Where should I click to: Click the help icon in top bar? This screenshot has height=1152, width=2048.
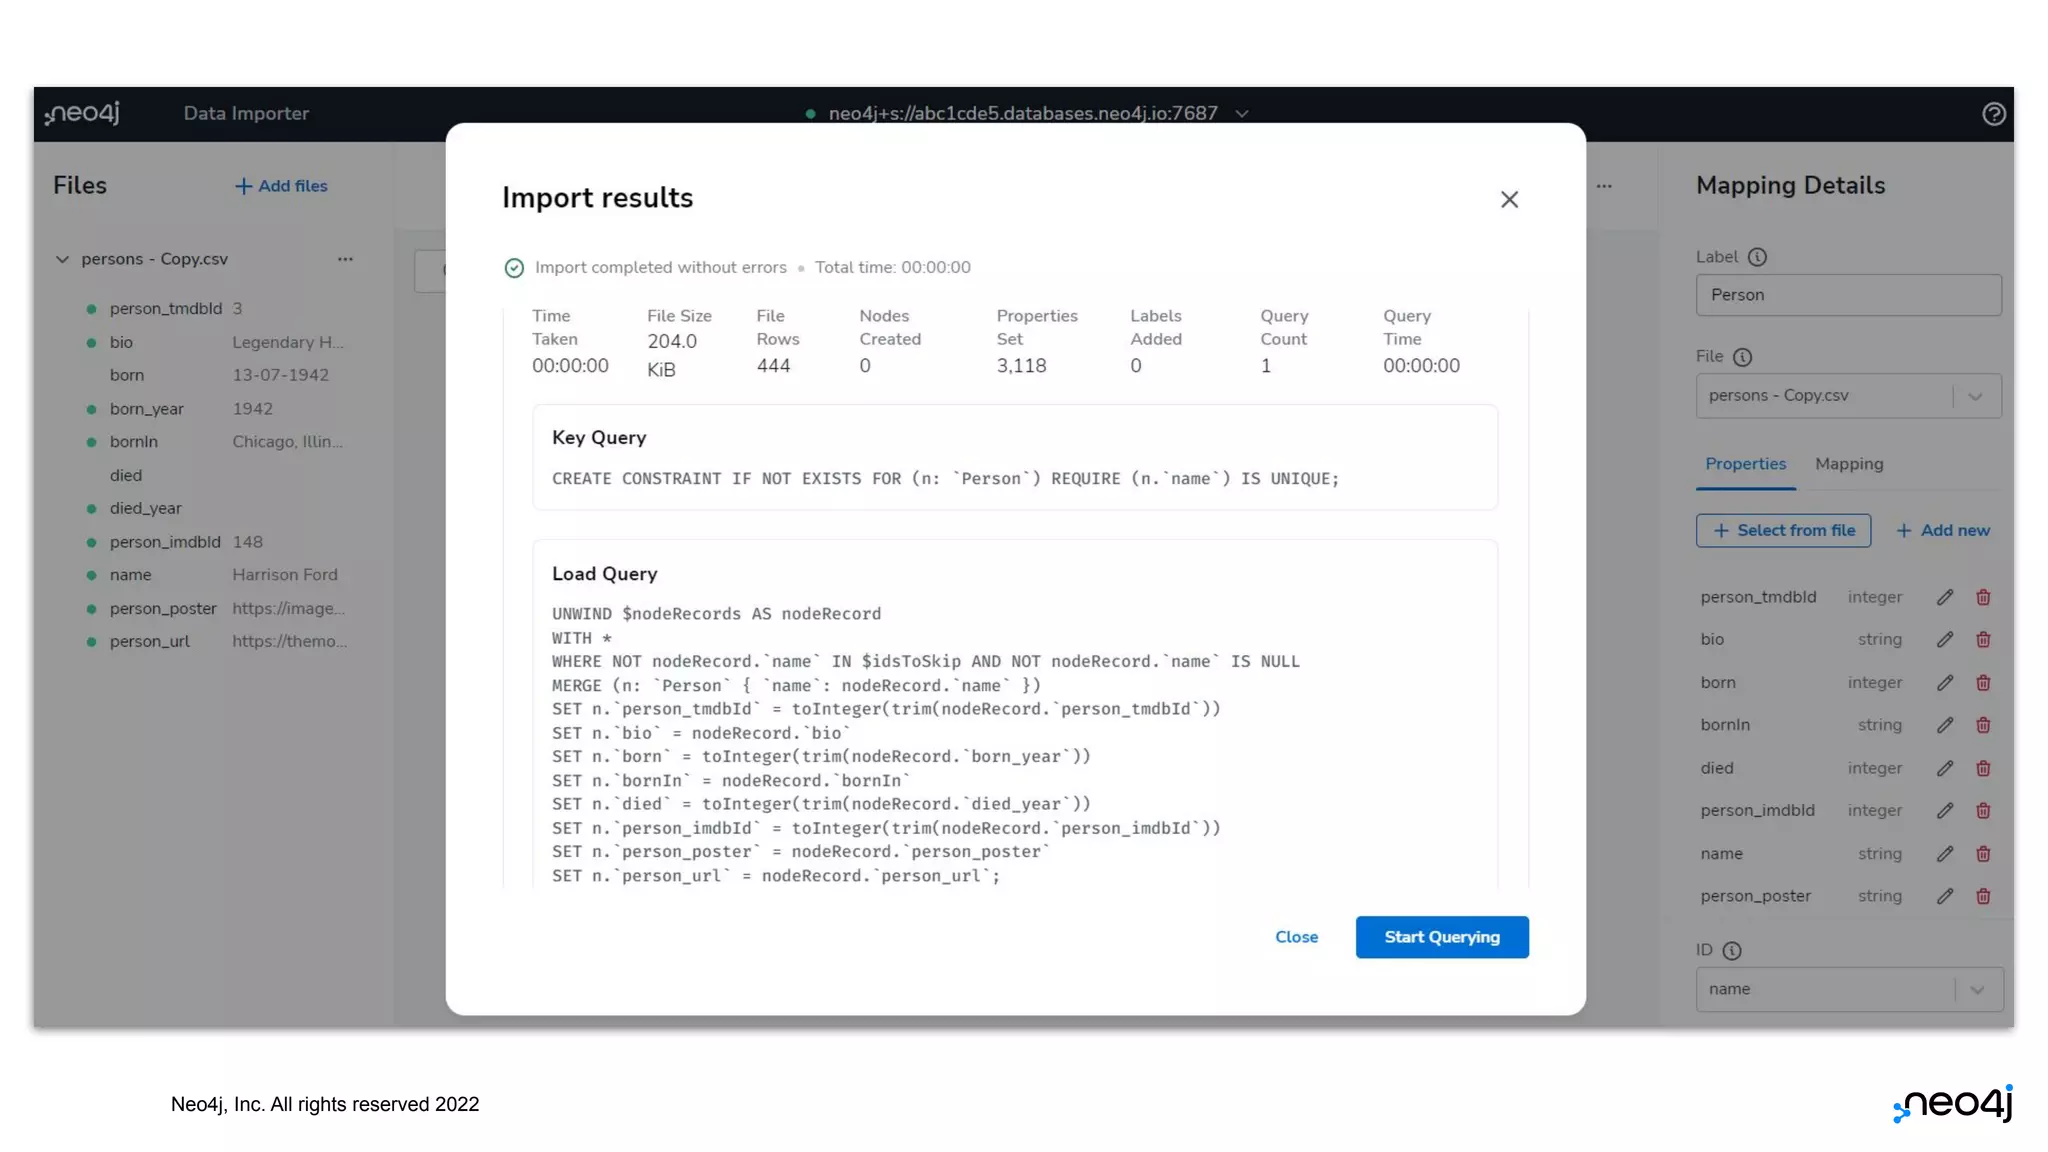(x=1993, y=114)
